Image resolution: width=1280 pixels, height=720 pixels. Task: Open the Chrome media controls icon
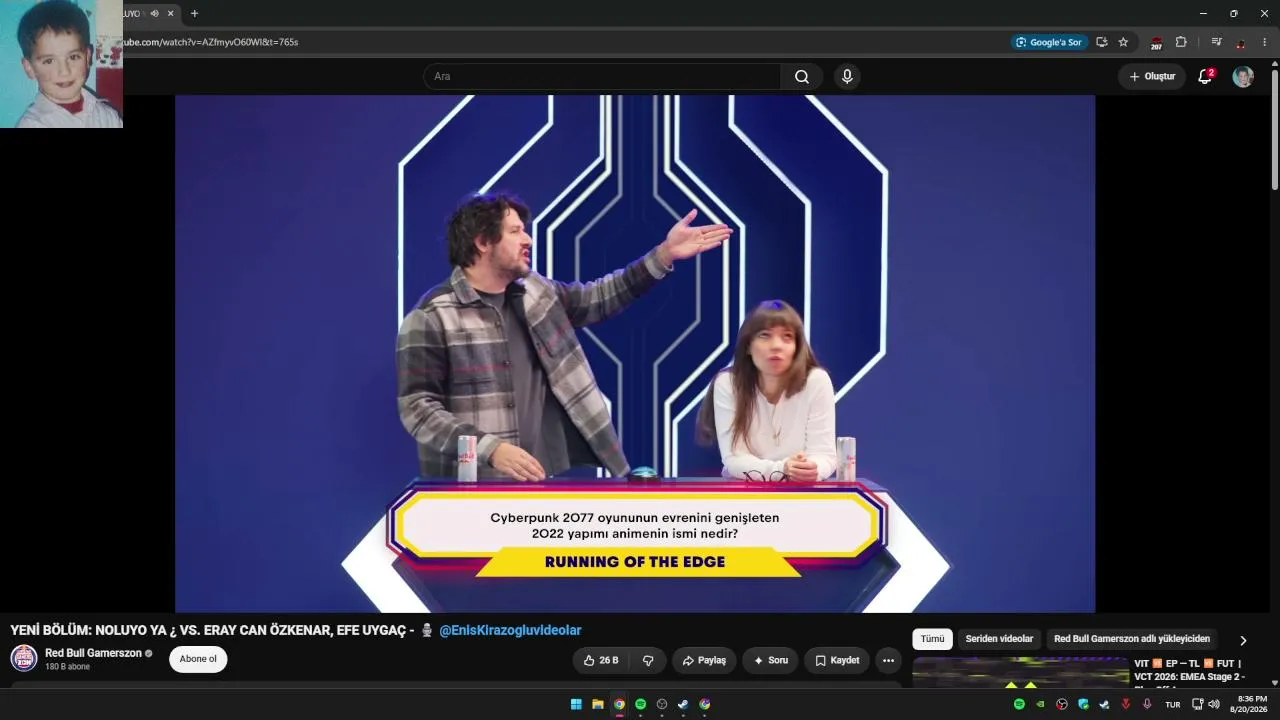tap(1216, 42)
